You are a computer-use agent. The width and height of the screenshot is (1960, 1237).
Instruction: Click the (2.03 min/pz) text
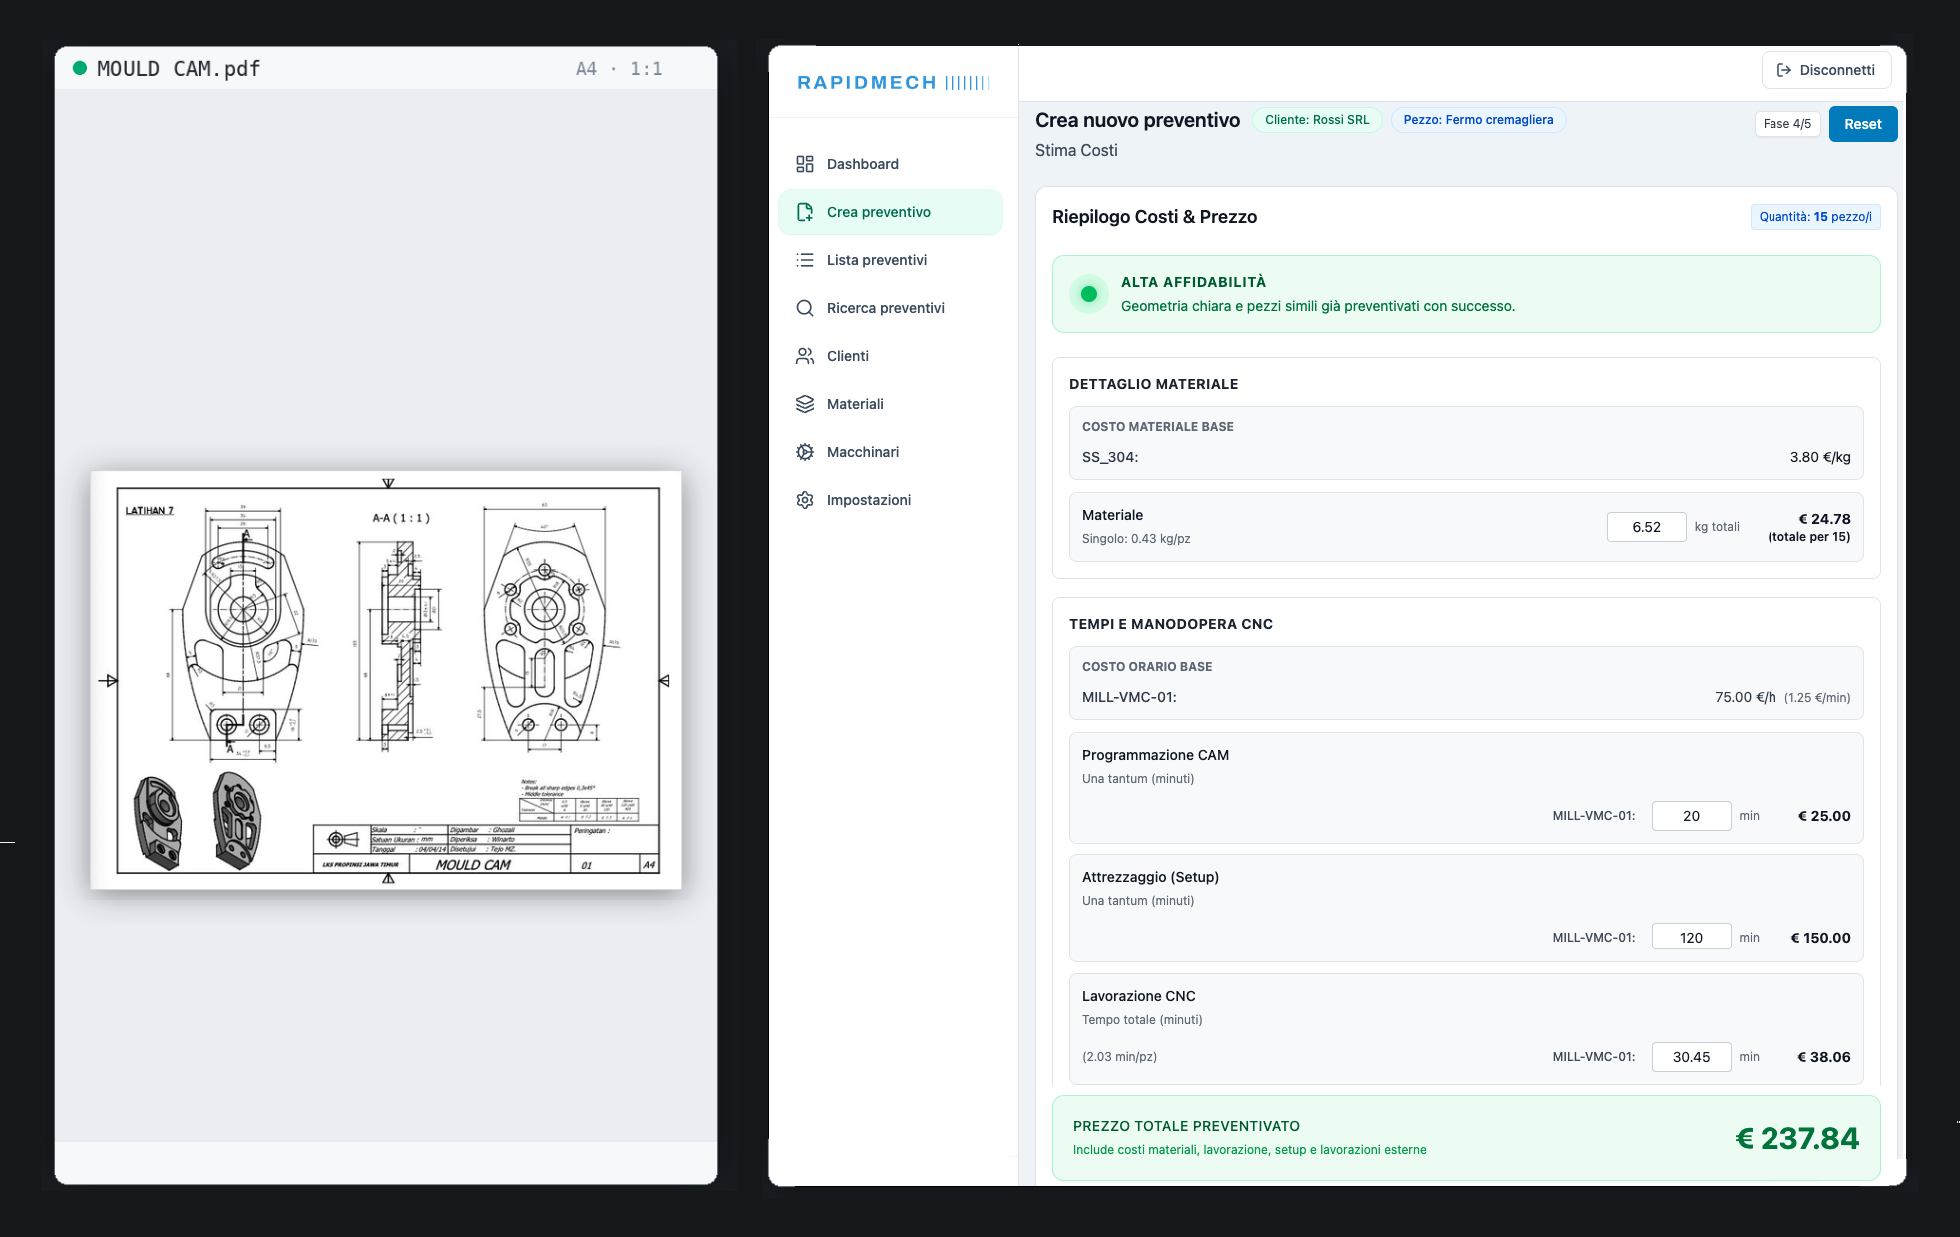[x=1119, y=1057]
